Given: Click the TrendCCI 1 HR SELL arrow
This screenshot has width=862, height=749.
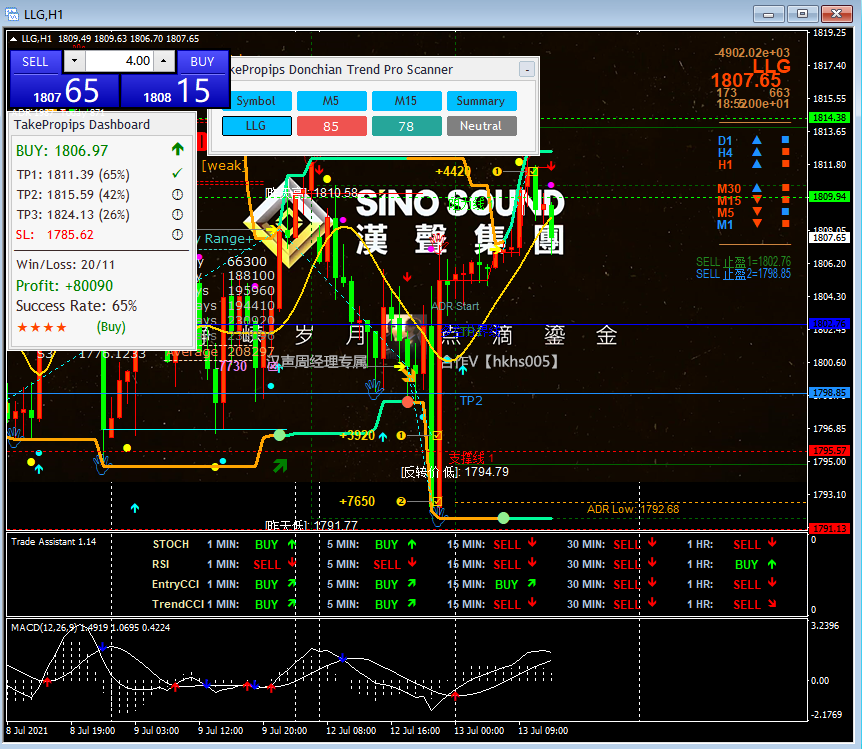Looking at the screenshot, I should 772,604.
